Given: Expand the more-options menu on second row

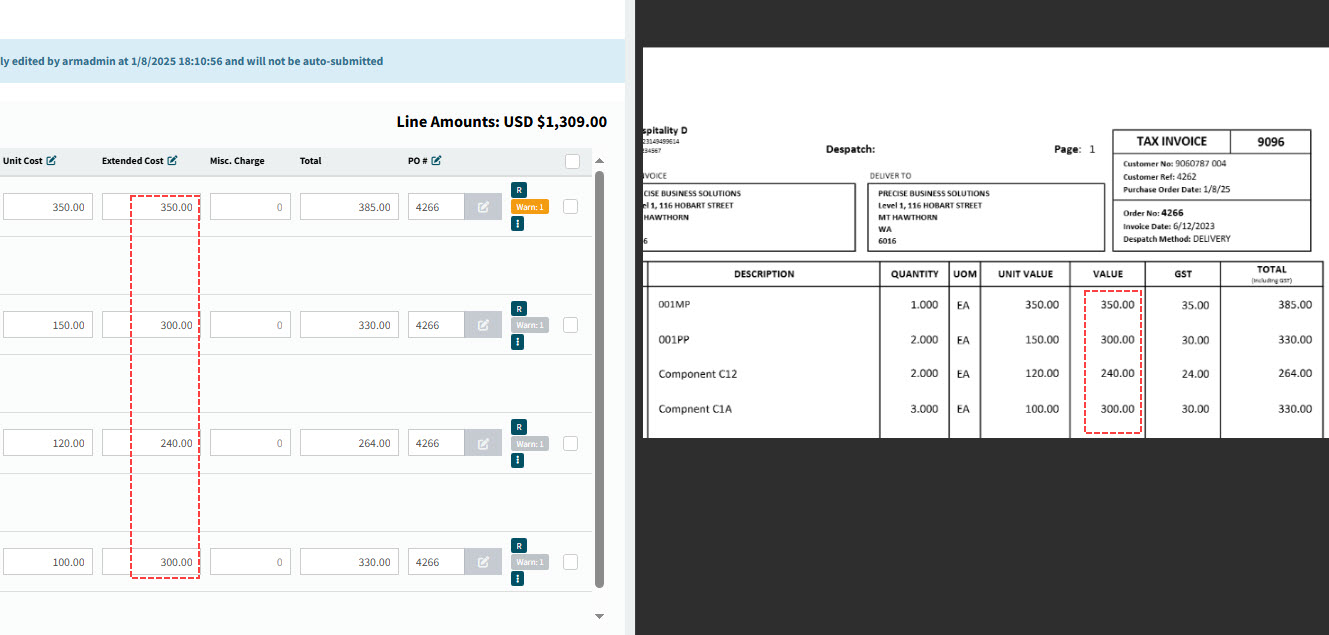Looking at the screenshot, I should click(x=518, y=342).
